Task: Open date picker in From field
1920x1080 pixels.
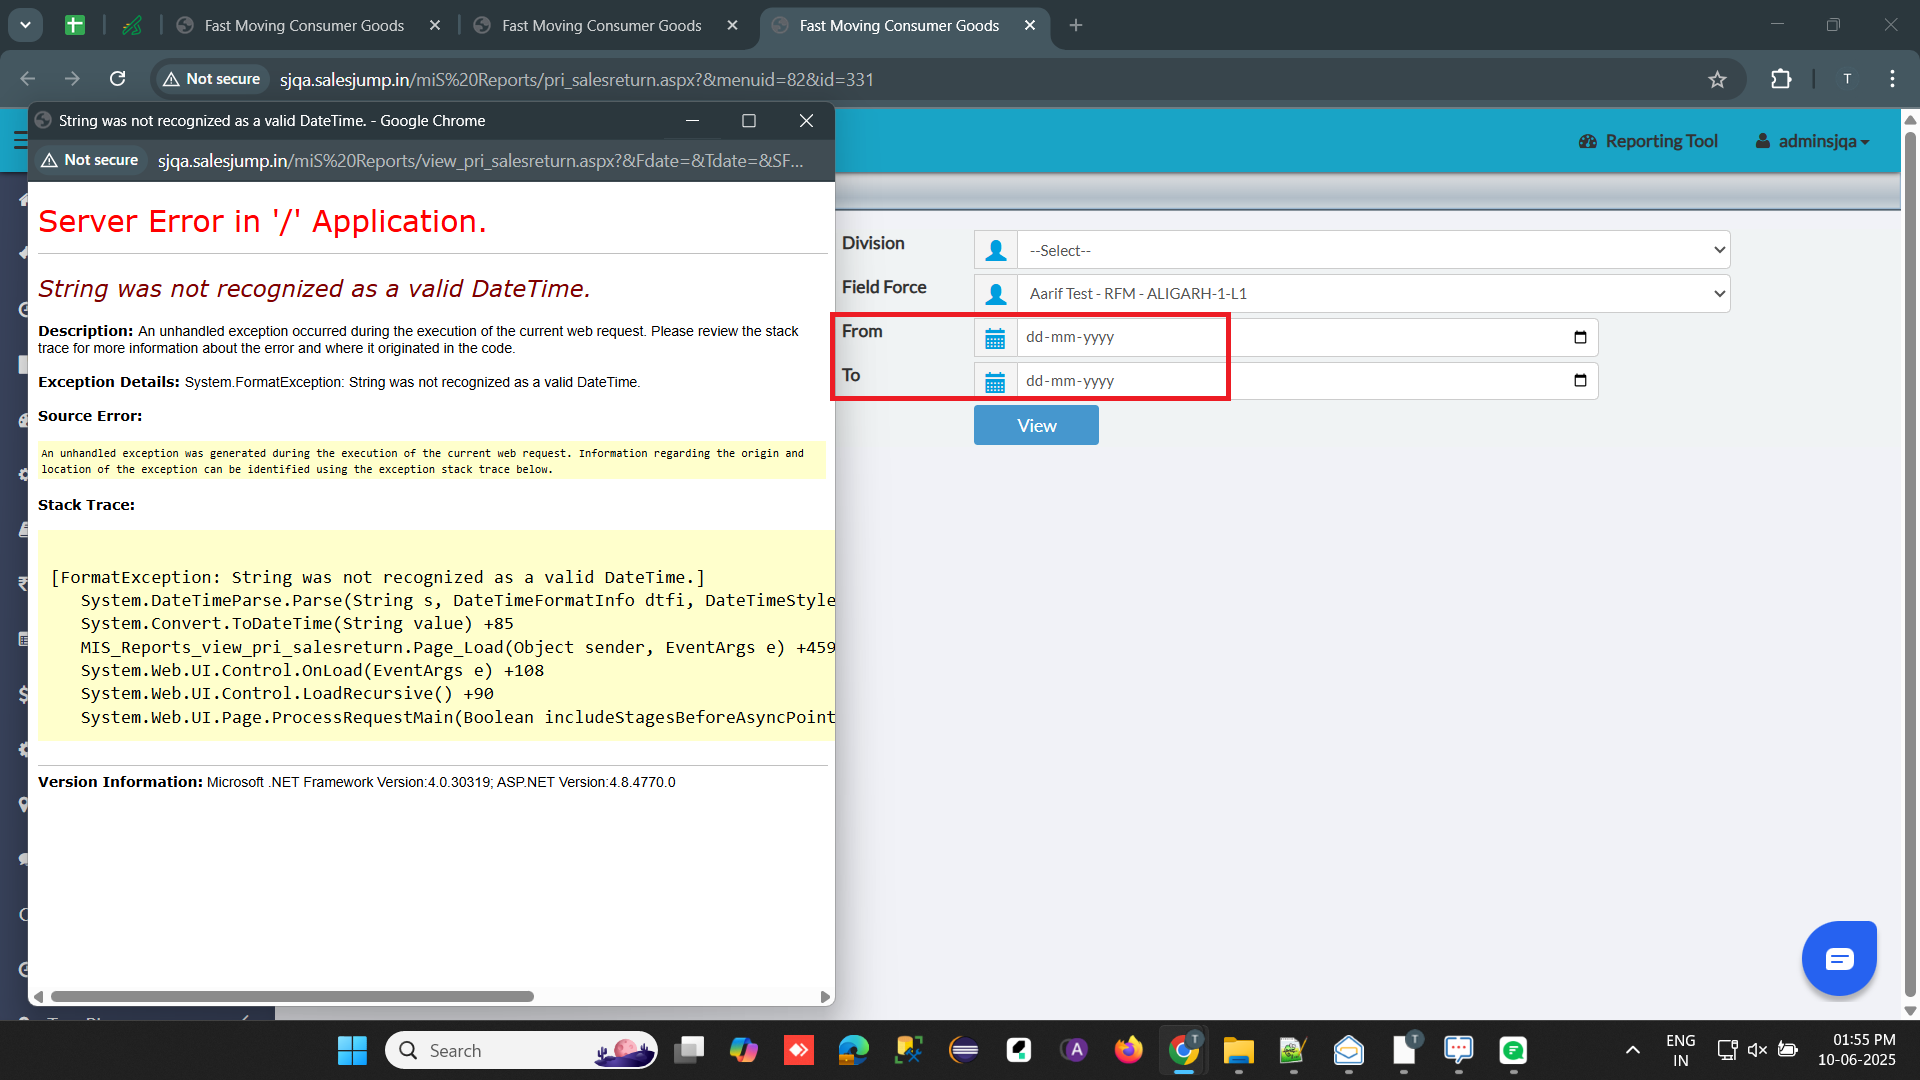Action: click(x=1580, y=337)
